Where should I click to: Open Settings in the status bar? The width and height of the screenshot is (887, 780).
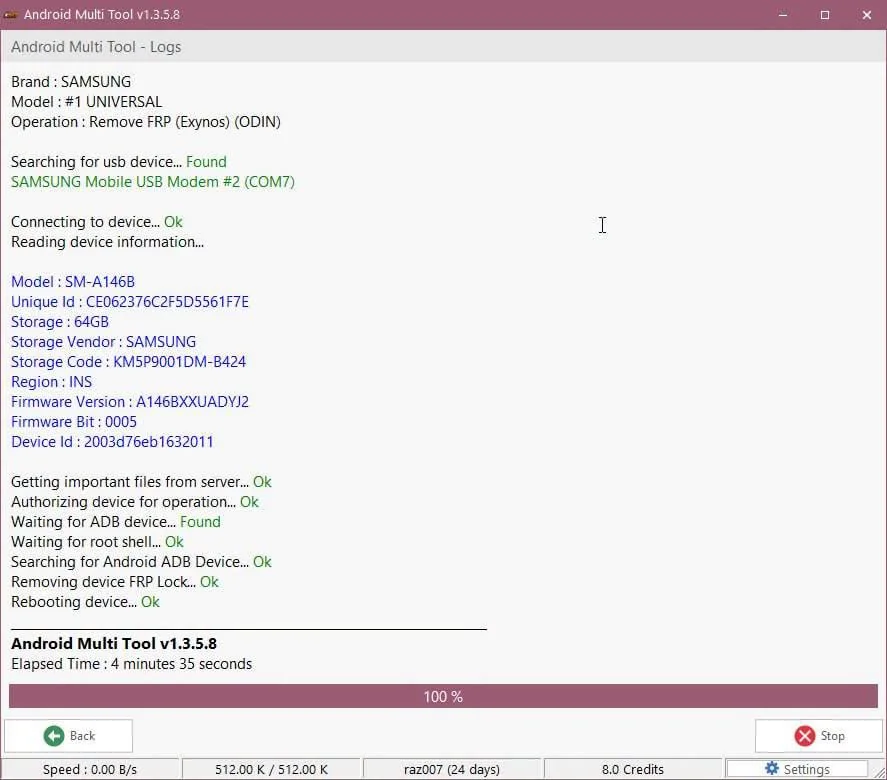[796, 769]
